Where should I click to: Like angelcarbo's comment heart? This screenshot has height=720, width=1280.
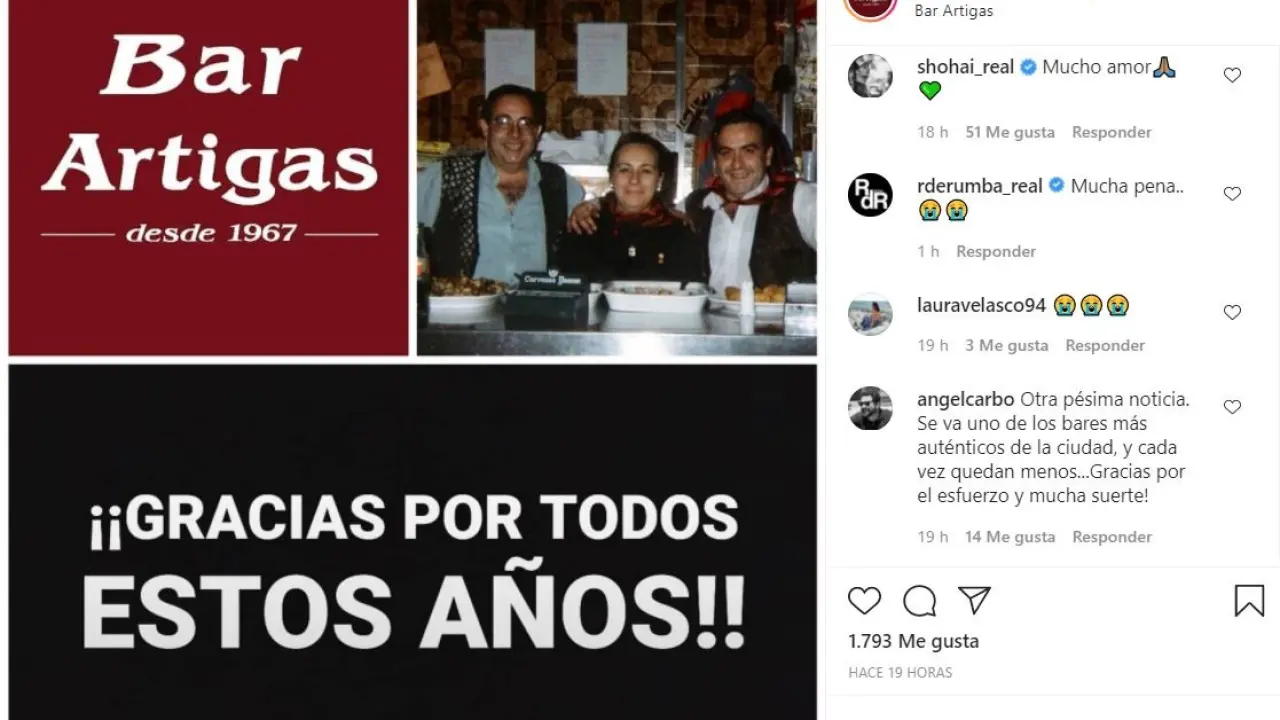click(1232, 407)
